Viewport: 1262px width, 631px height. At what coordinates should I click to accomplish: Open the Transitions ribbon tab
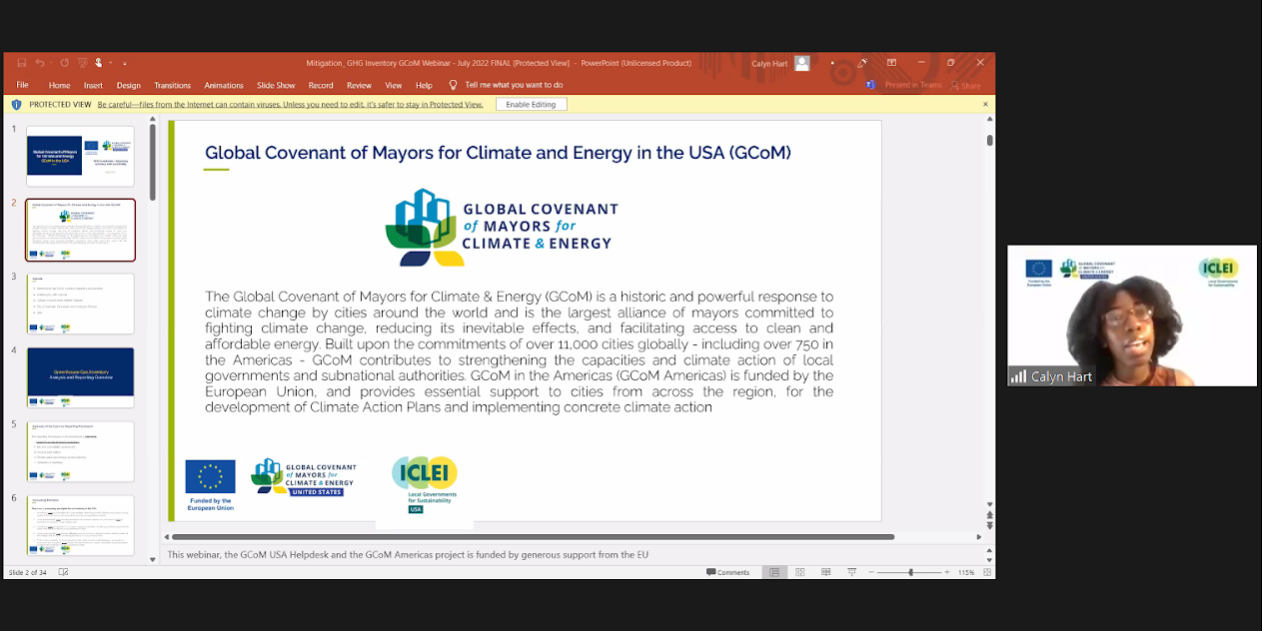(x=172, y=85)
